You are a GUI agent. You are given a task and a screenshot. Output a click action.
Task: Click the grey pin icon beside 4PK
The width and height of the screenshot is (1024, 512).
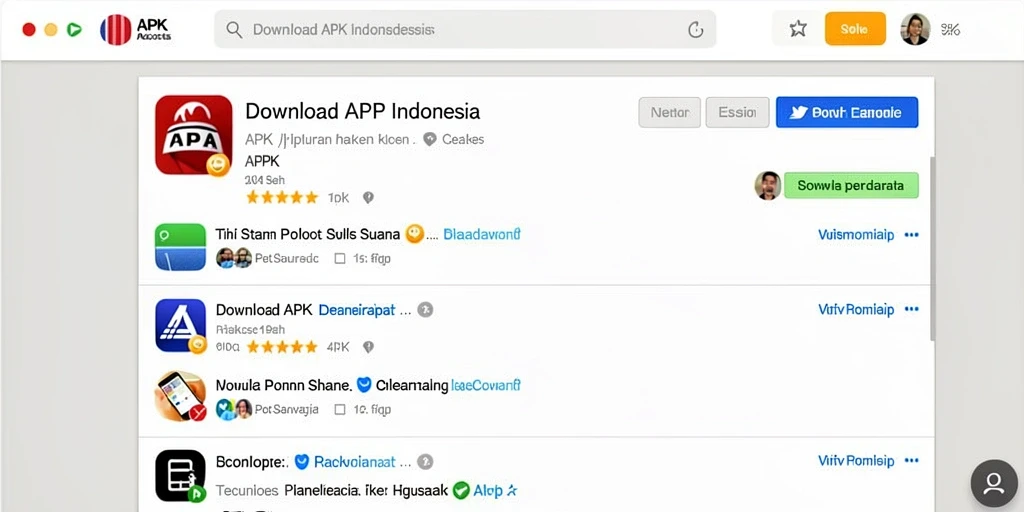pos(368,347)
